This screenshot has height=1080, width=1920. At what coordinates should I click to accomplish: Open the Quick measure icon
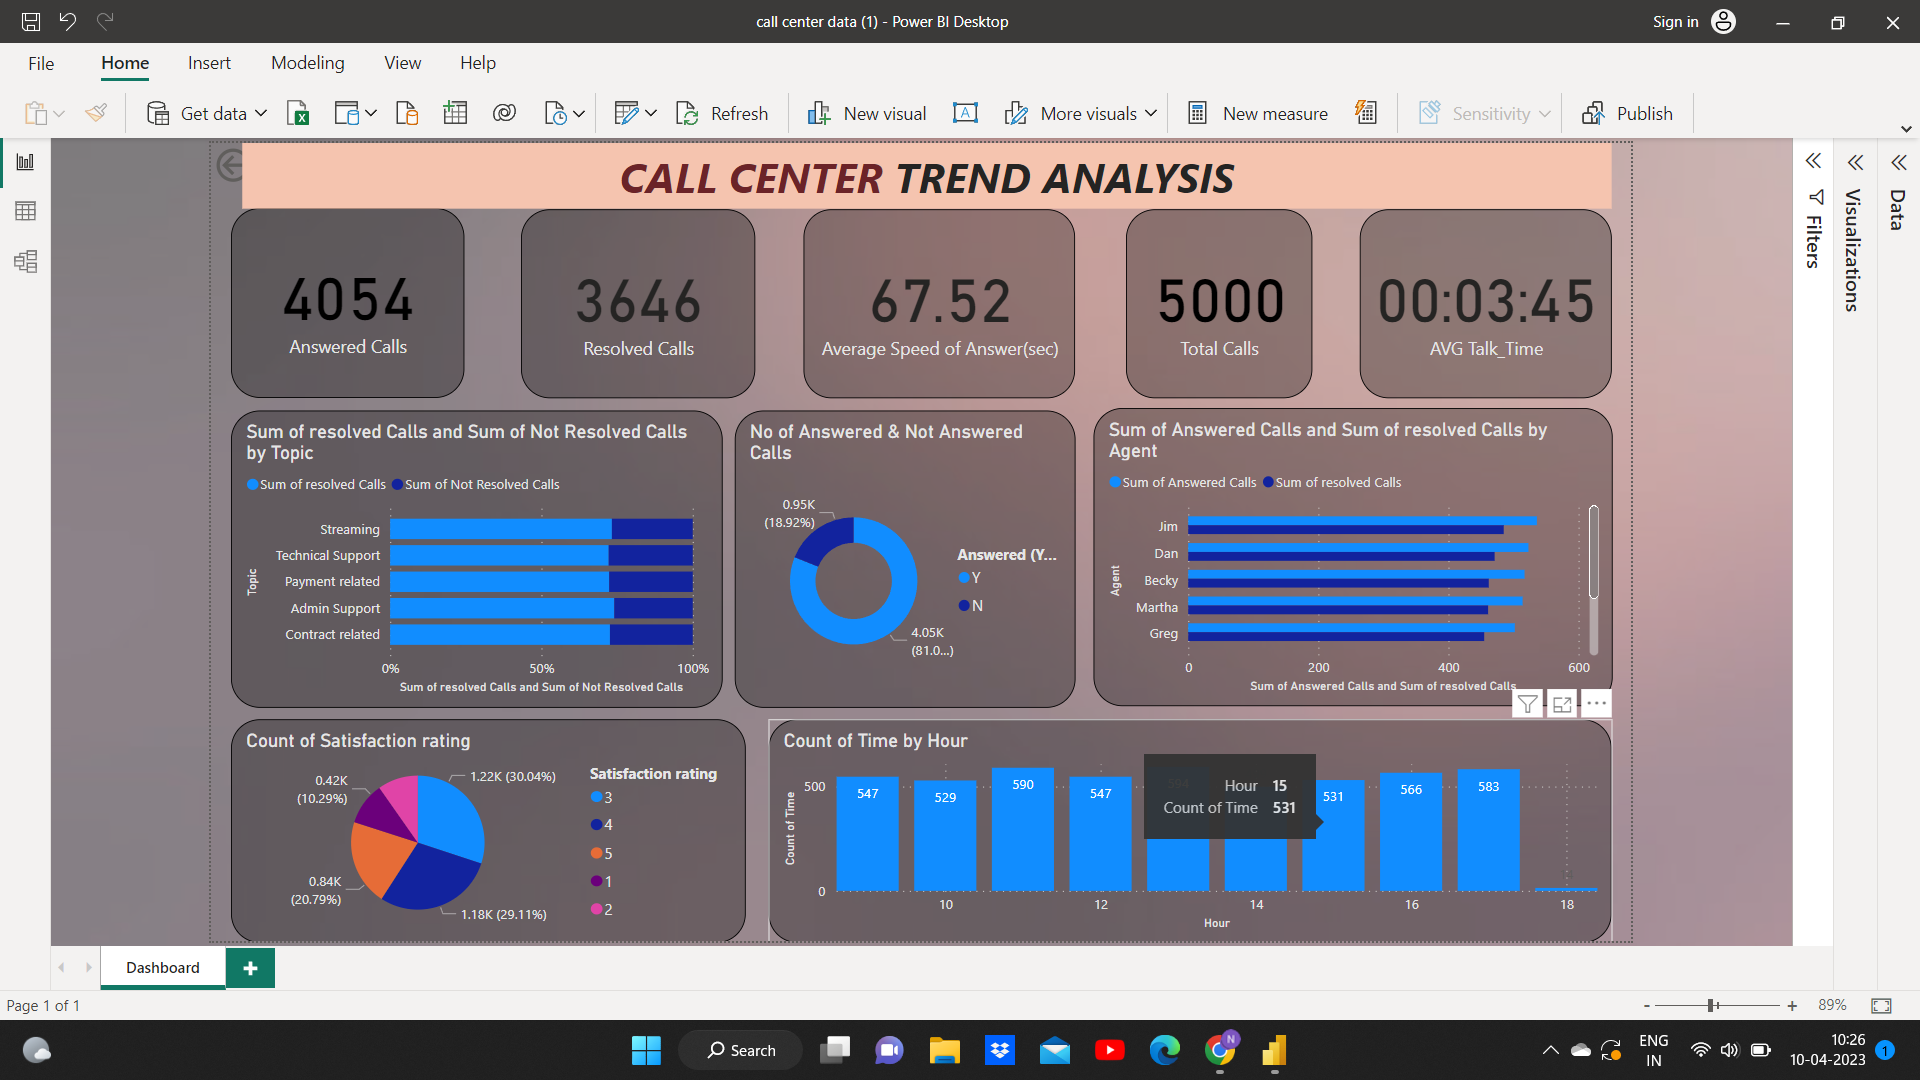click(1366, 112)
